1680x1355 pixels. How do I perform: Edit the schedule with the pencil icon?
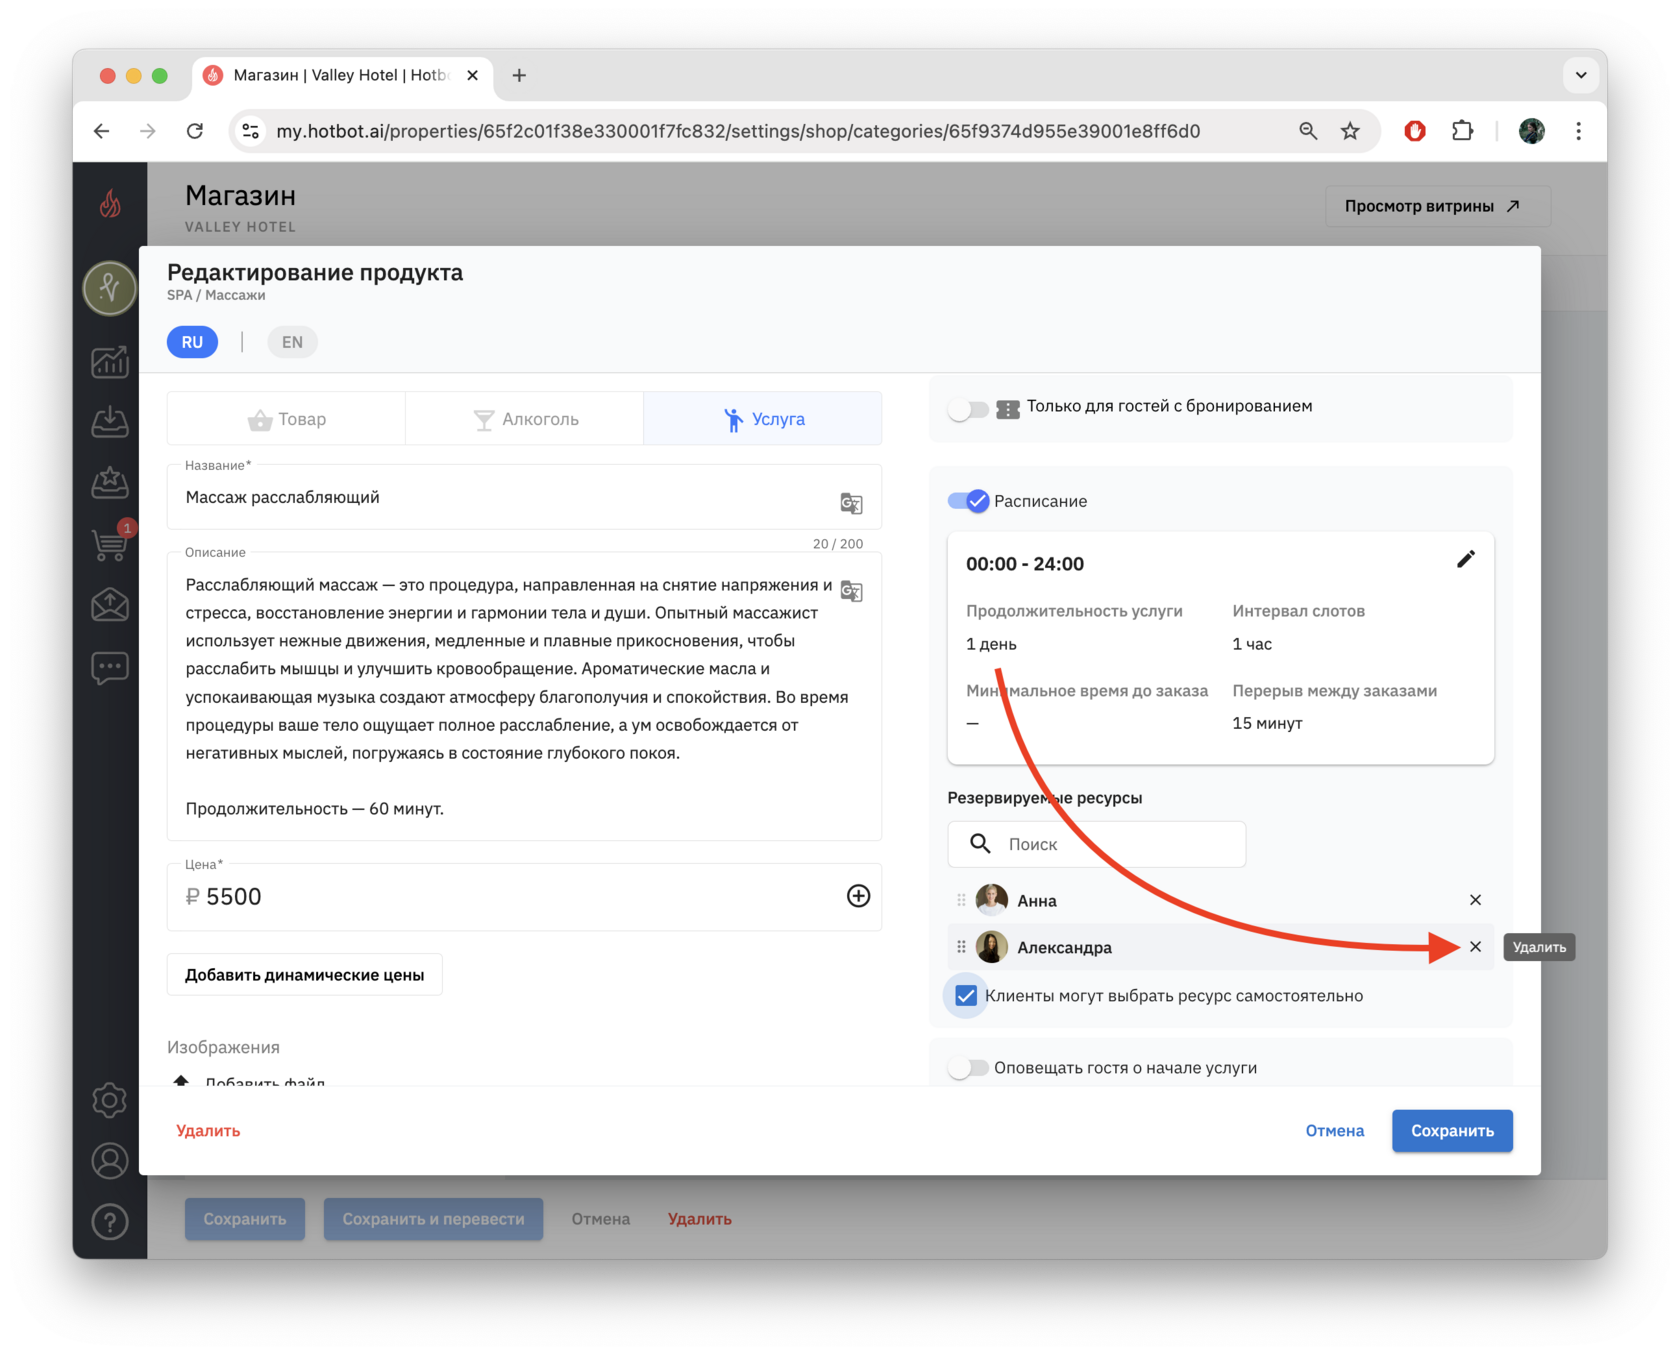(1465, 560)
